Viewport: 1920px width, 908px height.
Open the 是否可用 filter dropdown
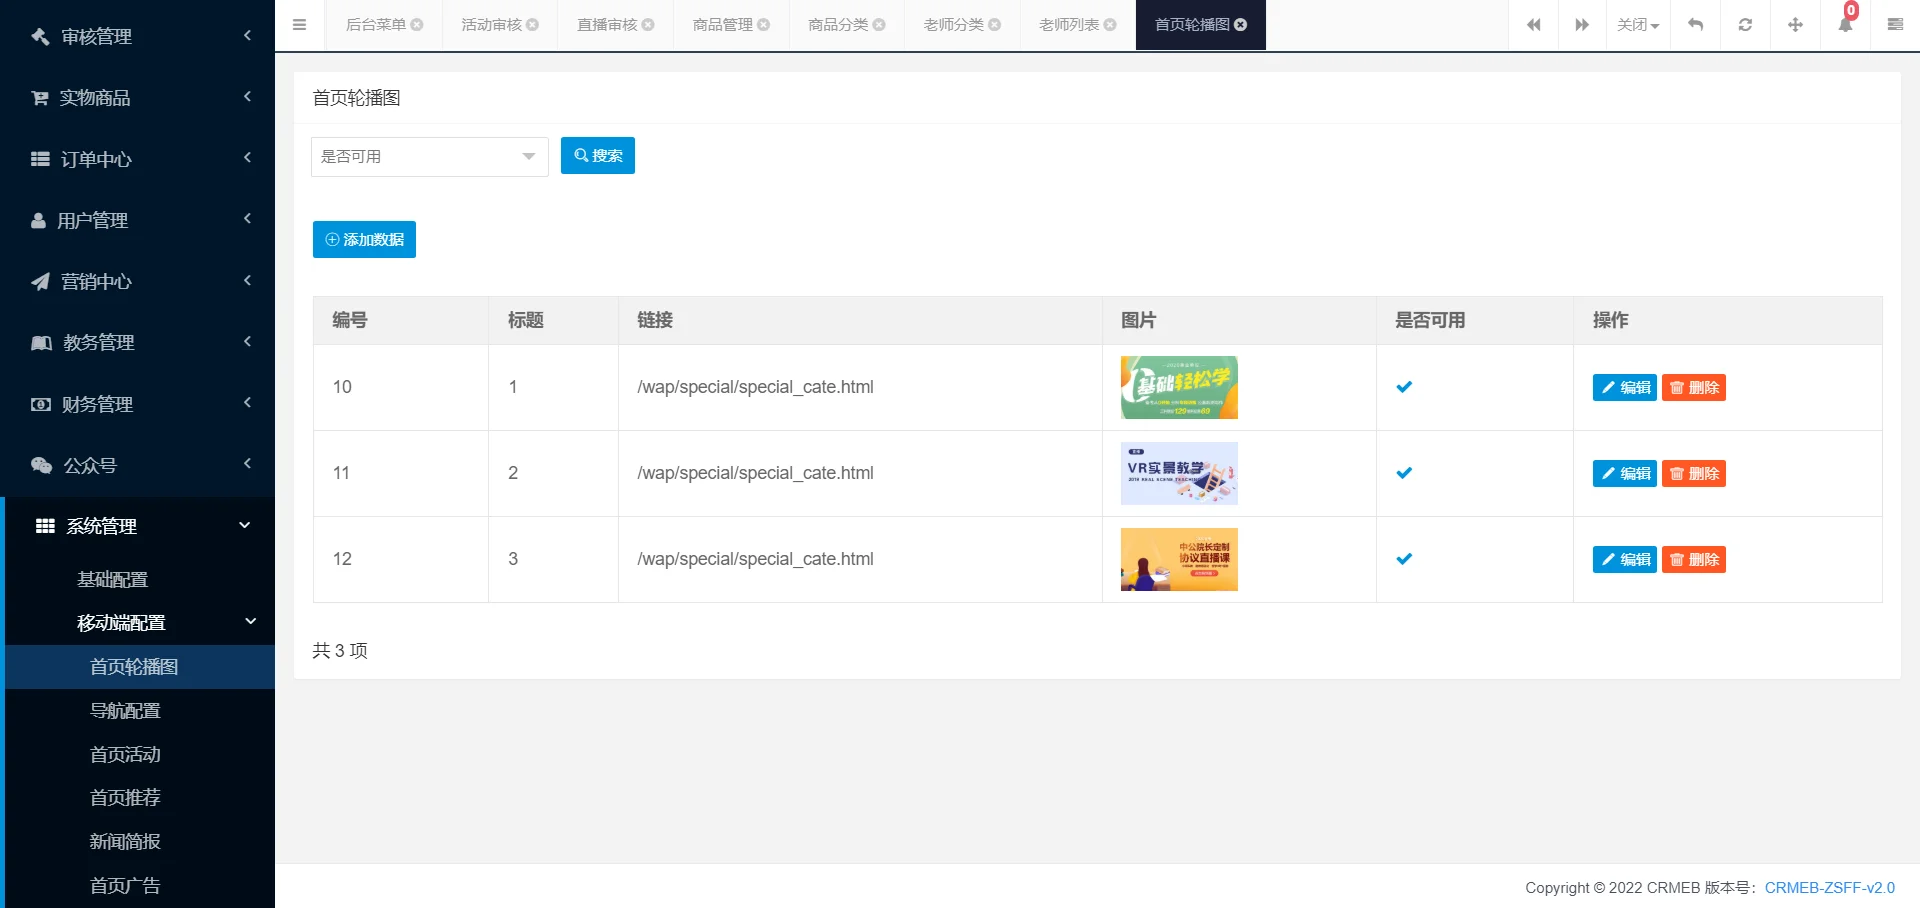point(429,157)
